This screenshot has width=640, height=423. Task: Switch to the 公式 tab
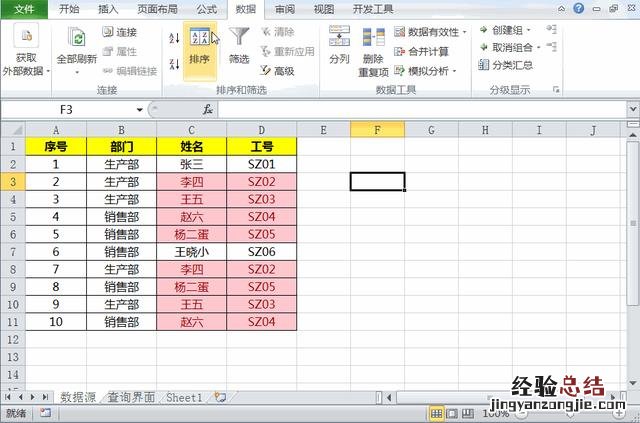(206, 9)
